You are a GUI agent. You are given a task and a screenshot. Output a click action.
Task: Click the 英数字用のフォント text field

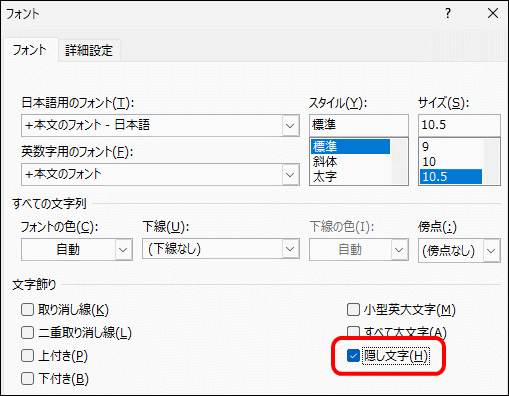click(152, 175)
